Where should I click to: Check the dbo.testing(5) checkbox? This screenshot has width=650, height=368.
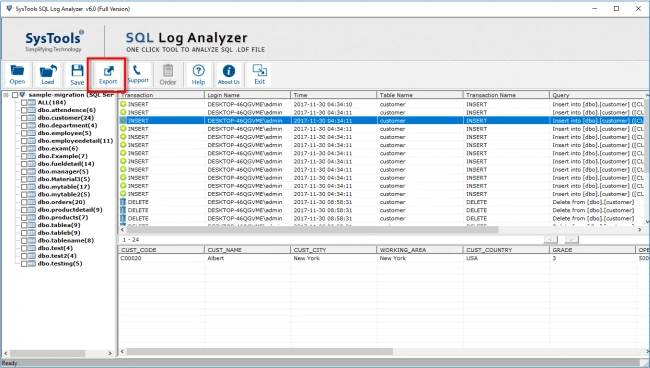(24, 264)
